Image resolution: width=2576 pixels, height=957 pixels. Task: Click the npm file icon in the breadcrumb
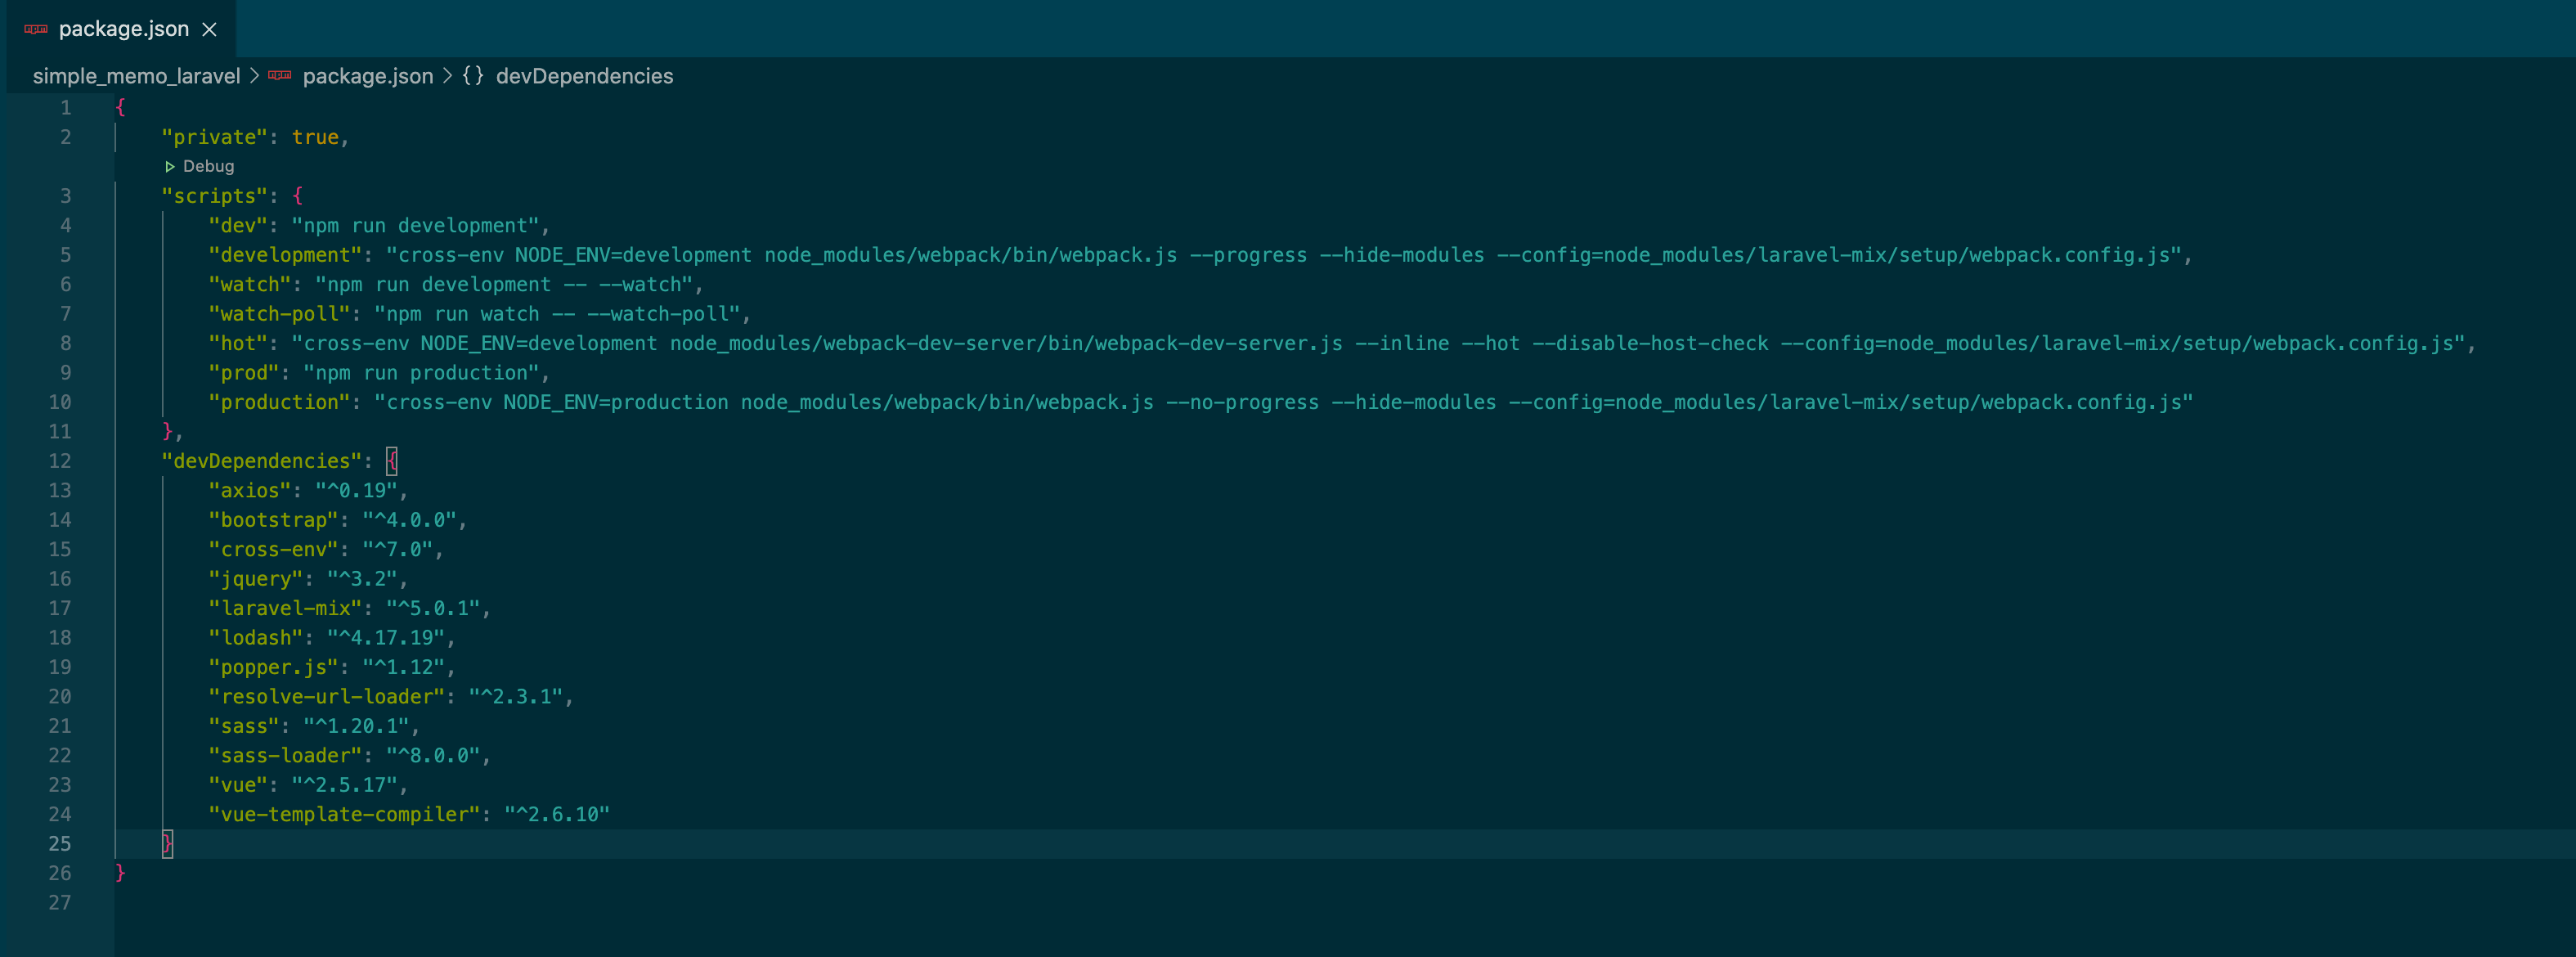click(x=280, y=76)
